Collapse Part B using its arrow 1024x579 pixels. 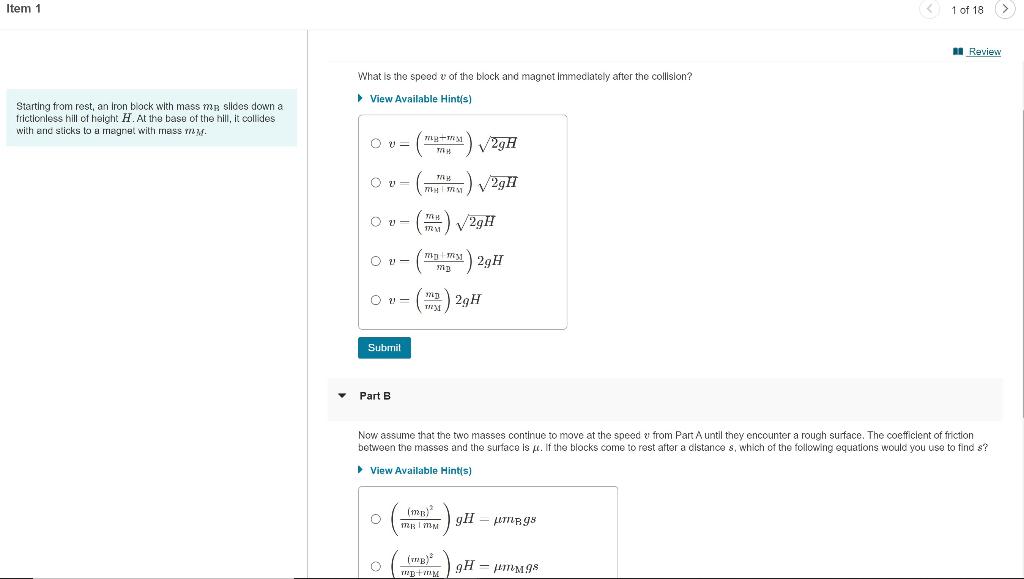tap(341, 396)
